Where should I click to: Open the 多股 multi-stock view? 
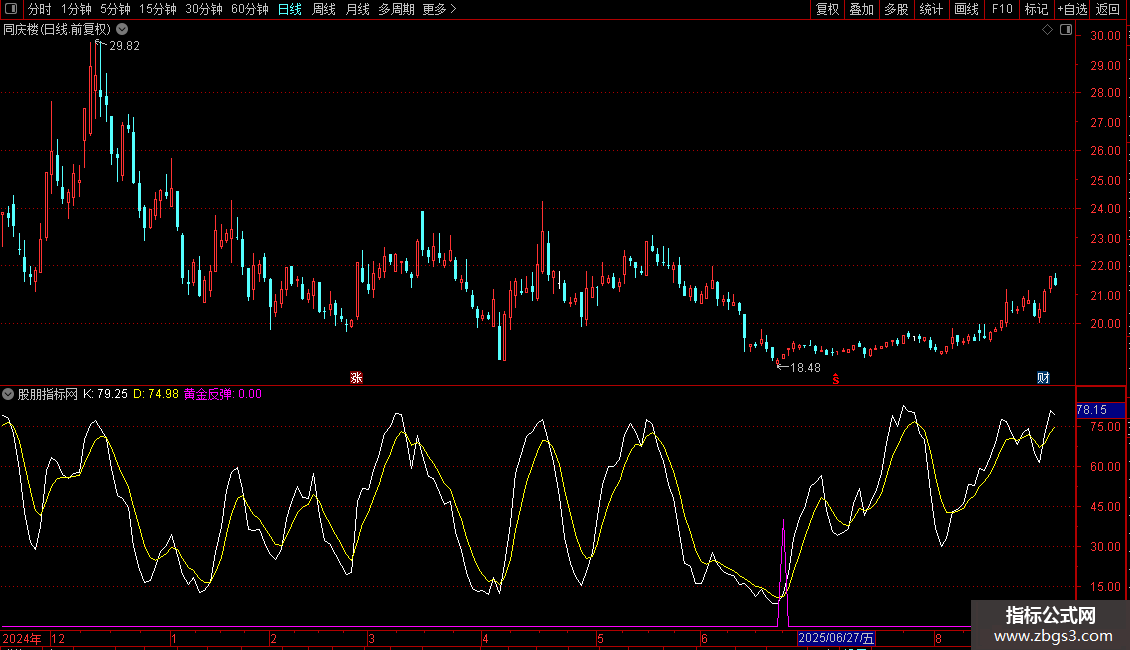[897, 9]
